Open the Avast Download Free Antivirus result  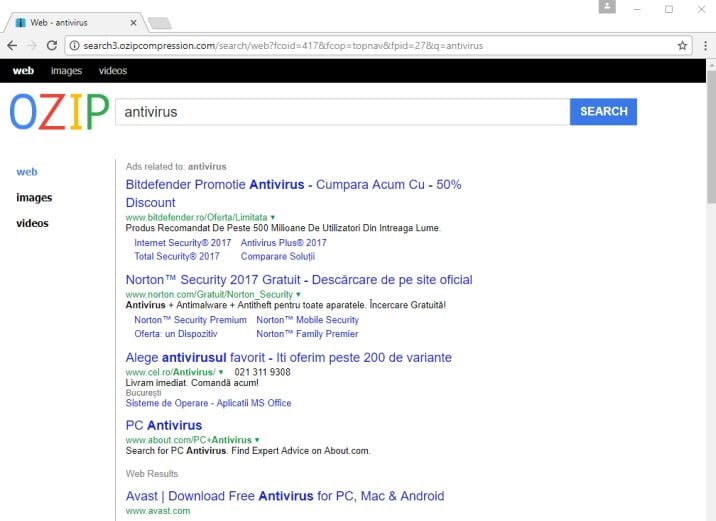[x=285, y=496]
